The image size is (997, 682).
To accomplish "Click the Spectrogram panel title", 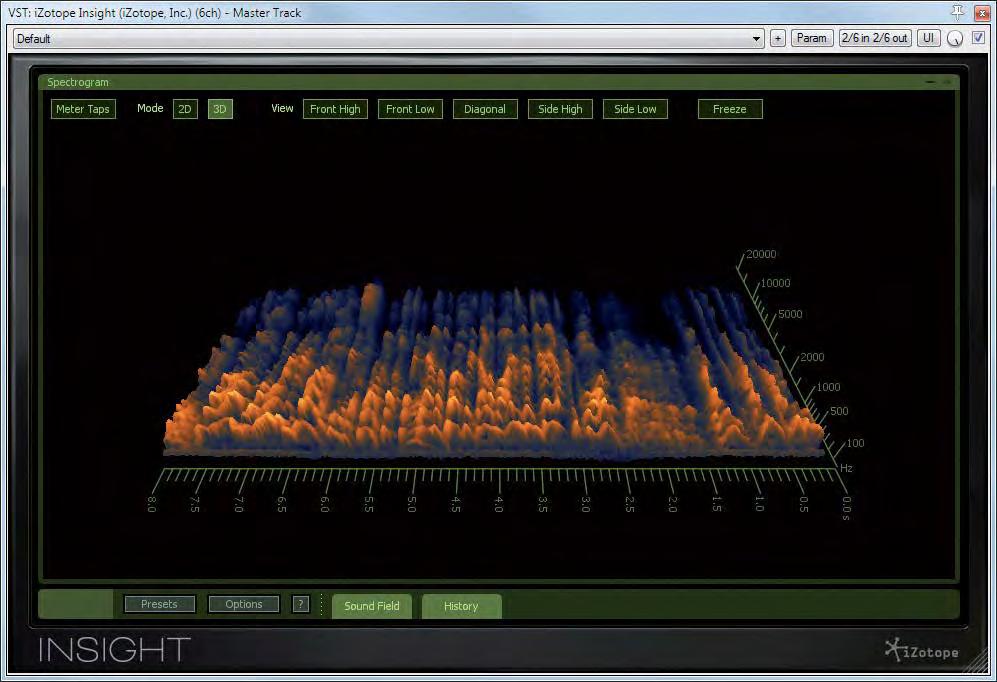I will click(78, 82).
